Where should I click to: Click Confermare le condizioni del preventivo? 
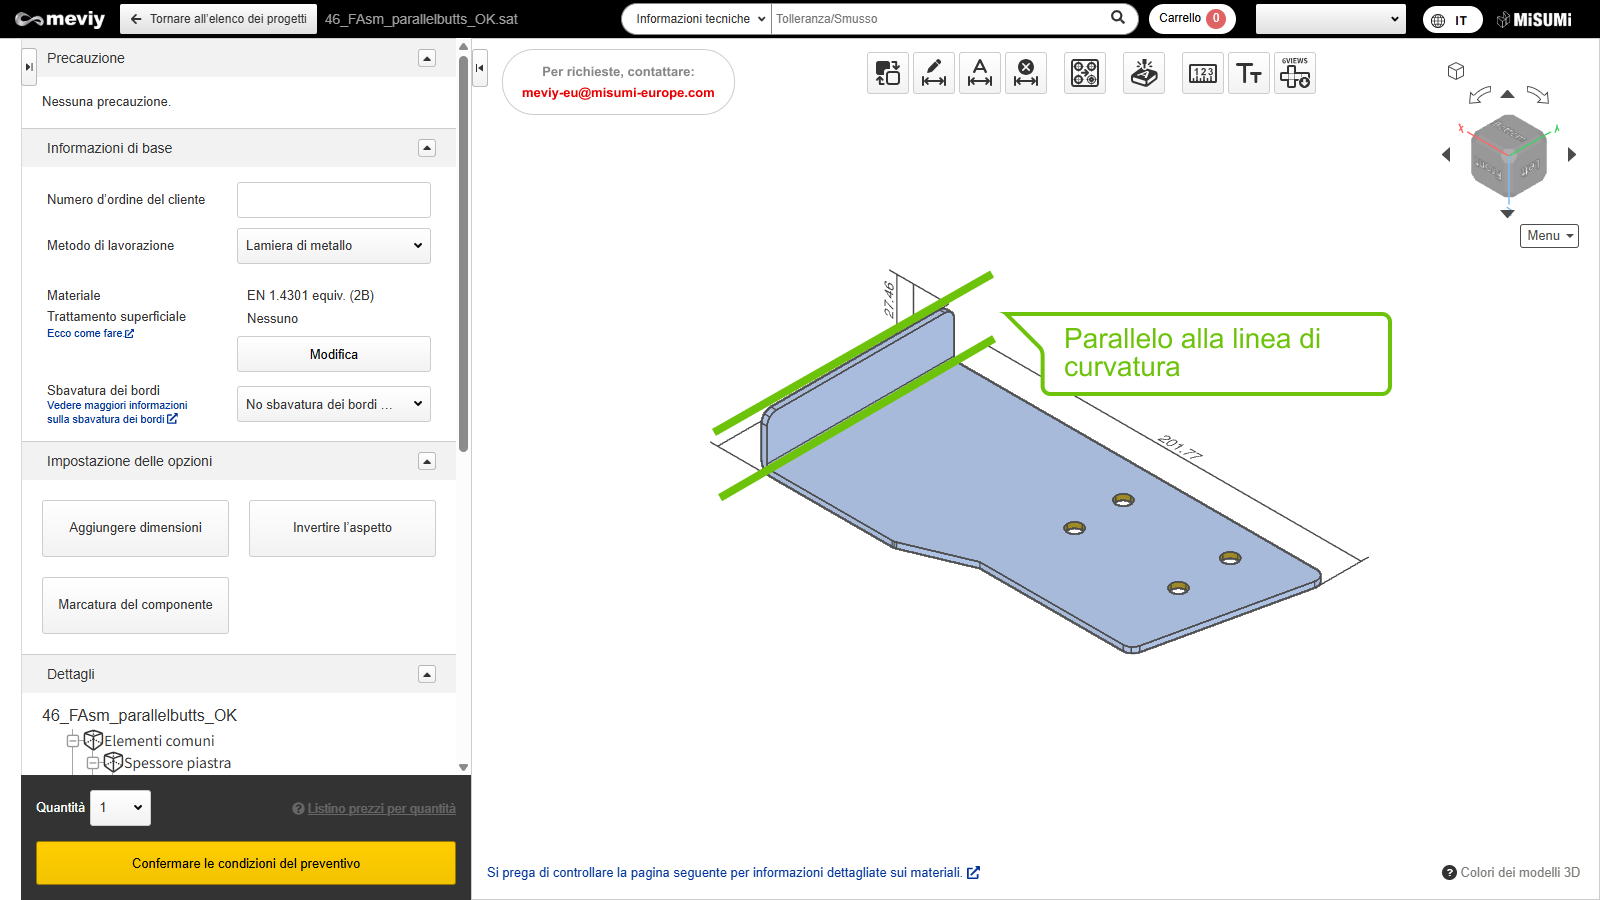point(246,863)
